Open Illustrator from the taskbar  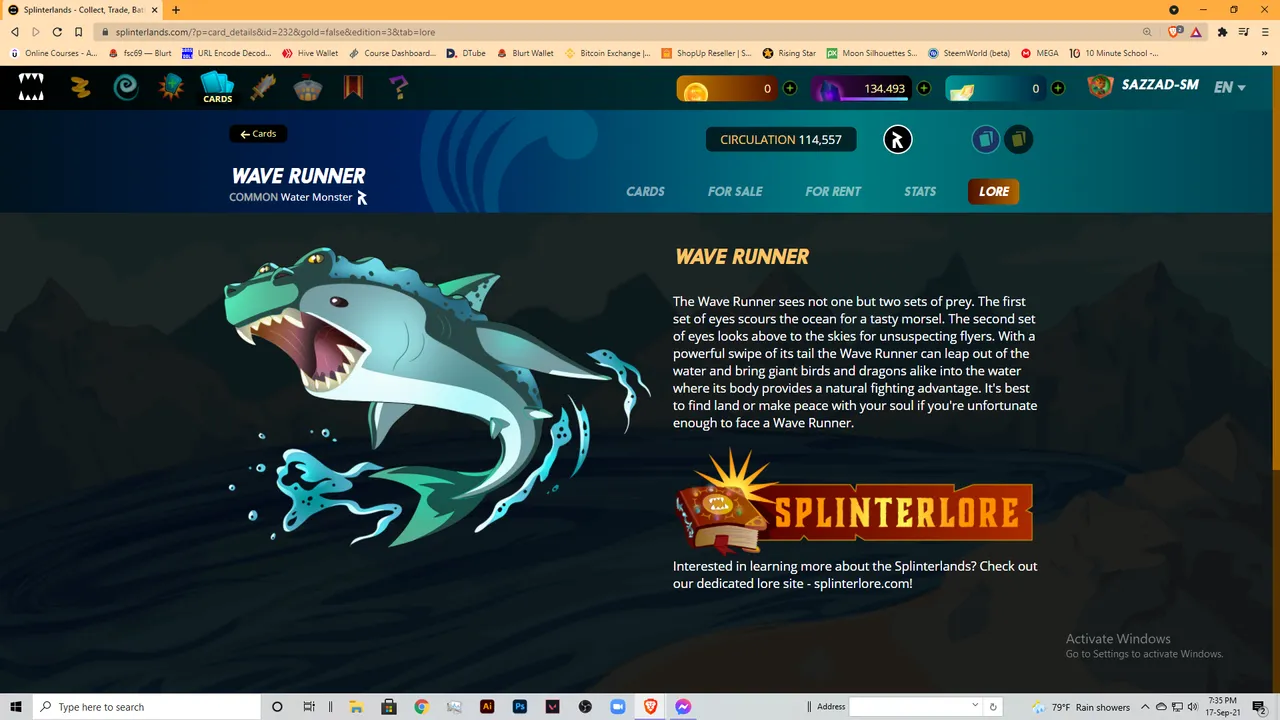487,707
